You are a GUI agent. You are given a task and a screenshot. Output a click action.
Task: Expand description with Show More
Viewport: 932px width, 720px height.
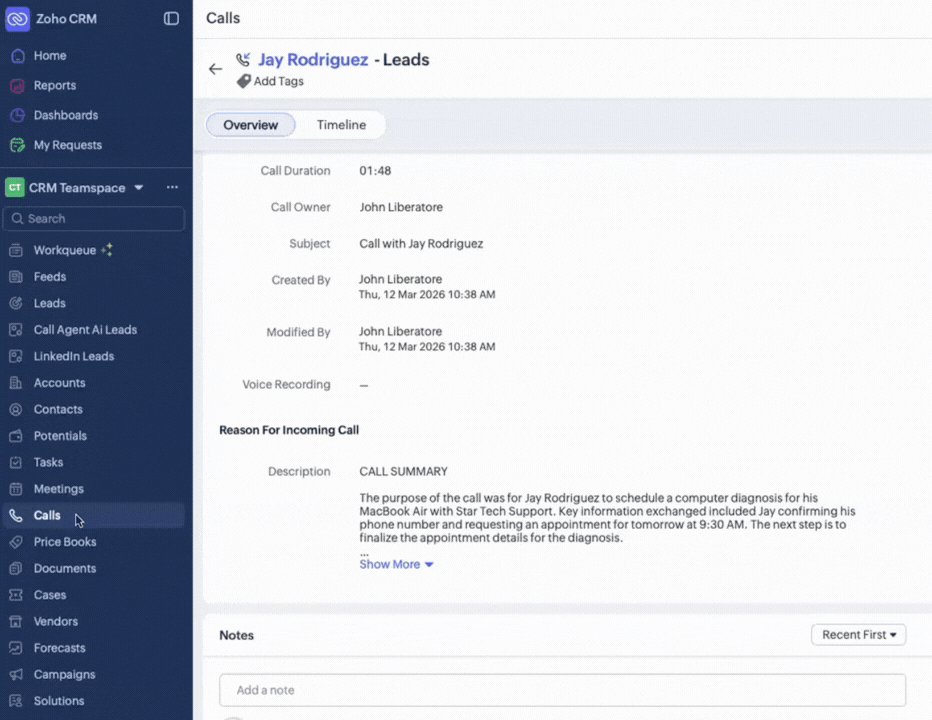(x=396, y=564)
